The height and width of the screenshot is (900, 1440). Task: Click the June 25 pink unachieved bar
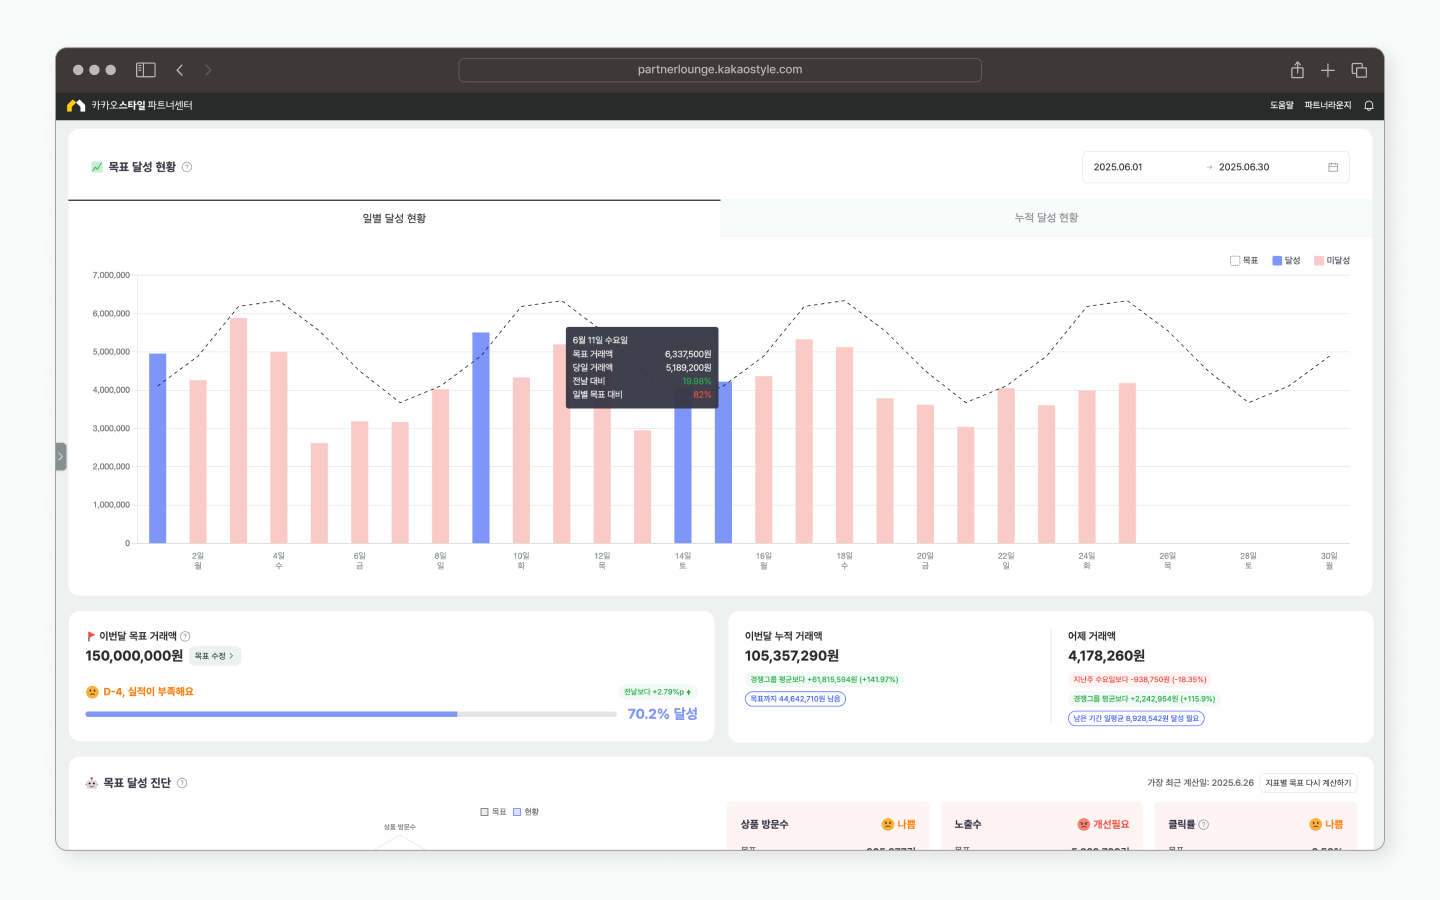tap(1127, 463)
